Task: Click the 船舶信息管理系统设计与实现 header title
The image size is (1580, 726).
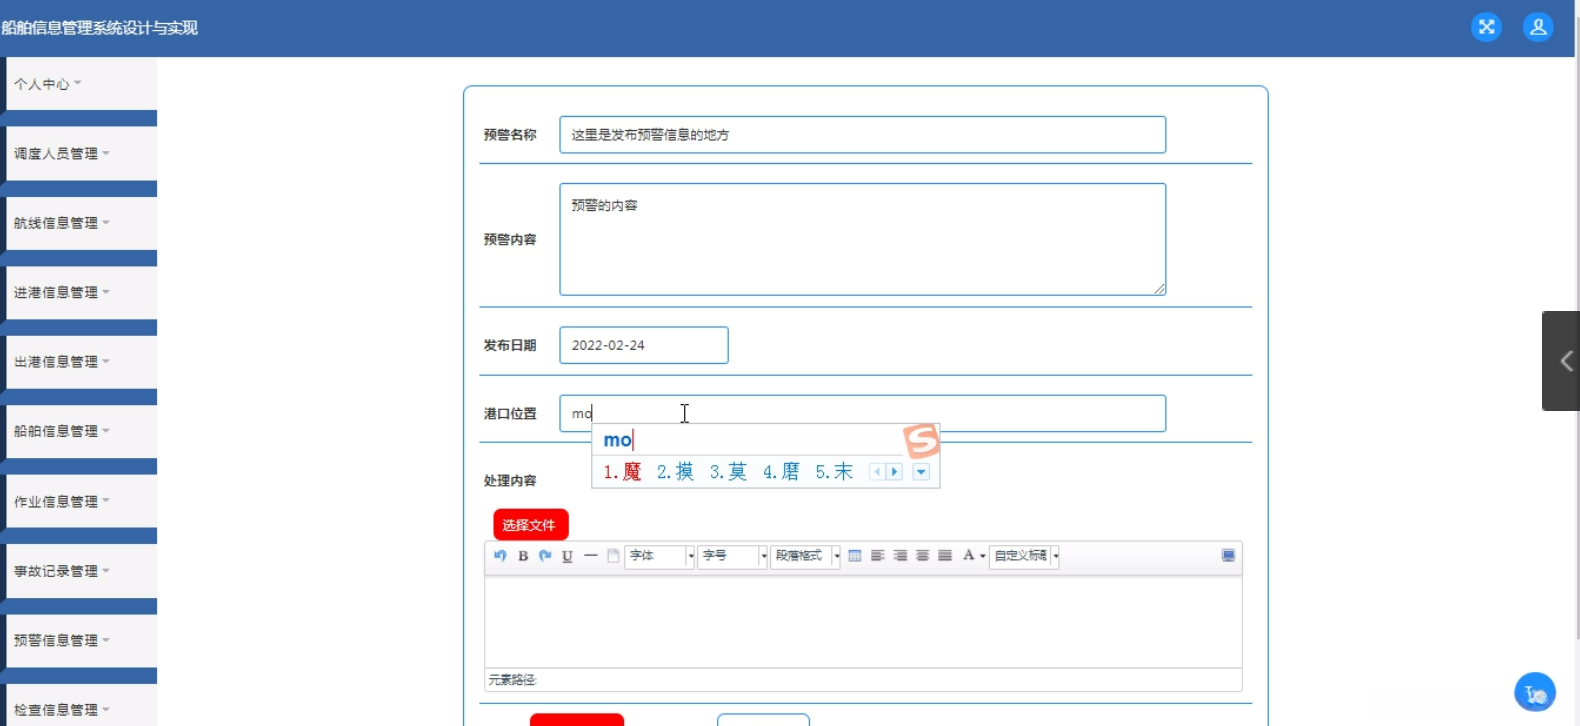Action: tap(100, 28)
